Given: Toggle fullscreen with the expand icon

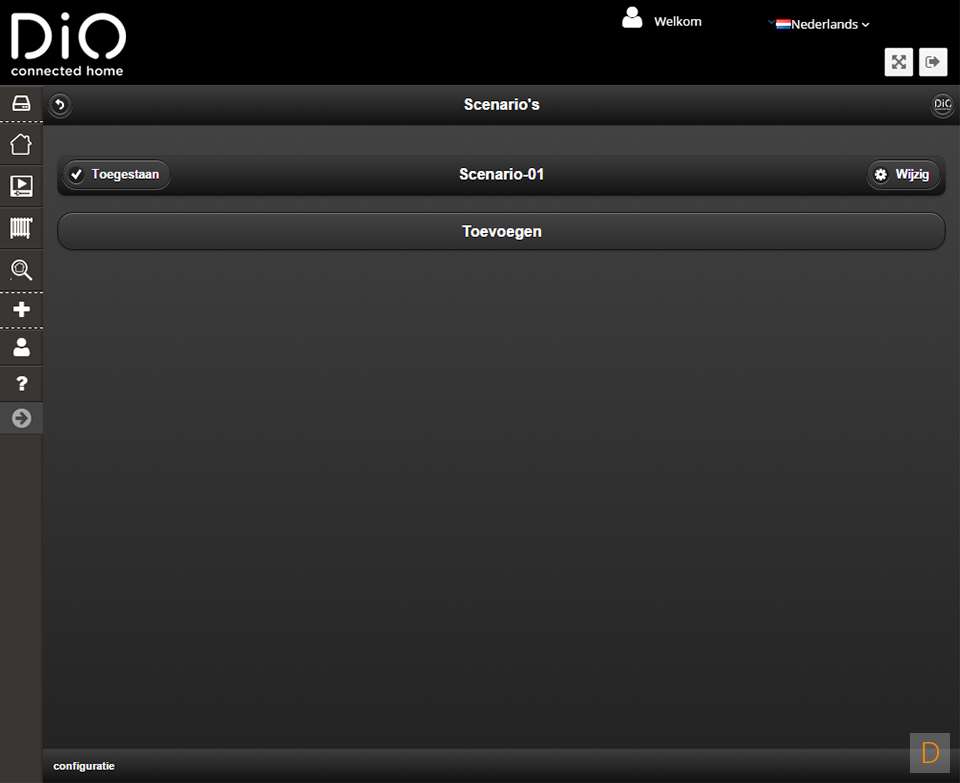Looking at the screenshot, I should [898, 62].
